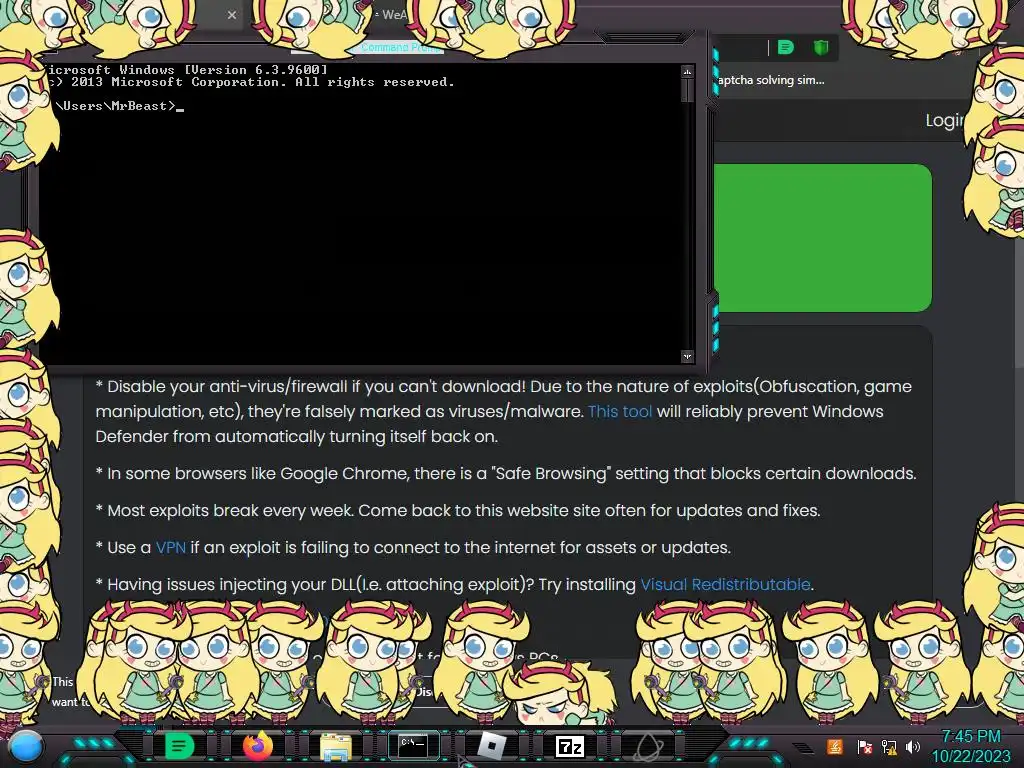Click the Command Prompt window title bar
This screenshot has width=1024, height=768.
366,48
